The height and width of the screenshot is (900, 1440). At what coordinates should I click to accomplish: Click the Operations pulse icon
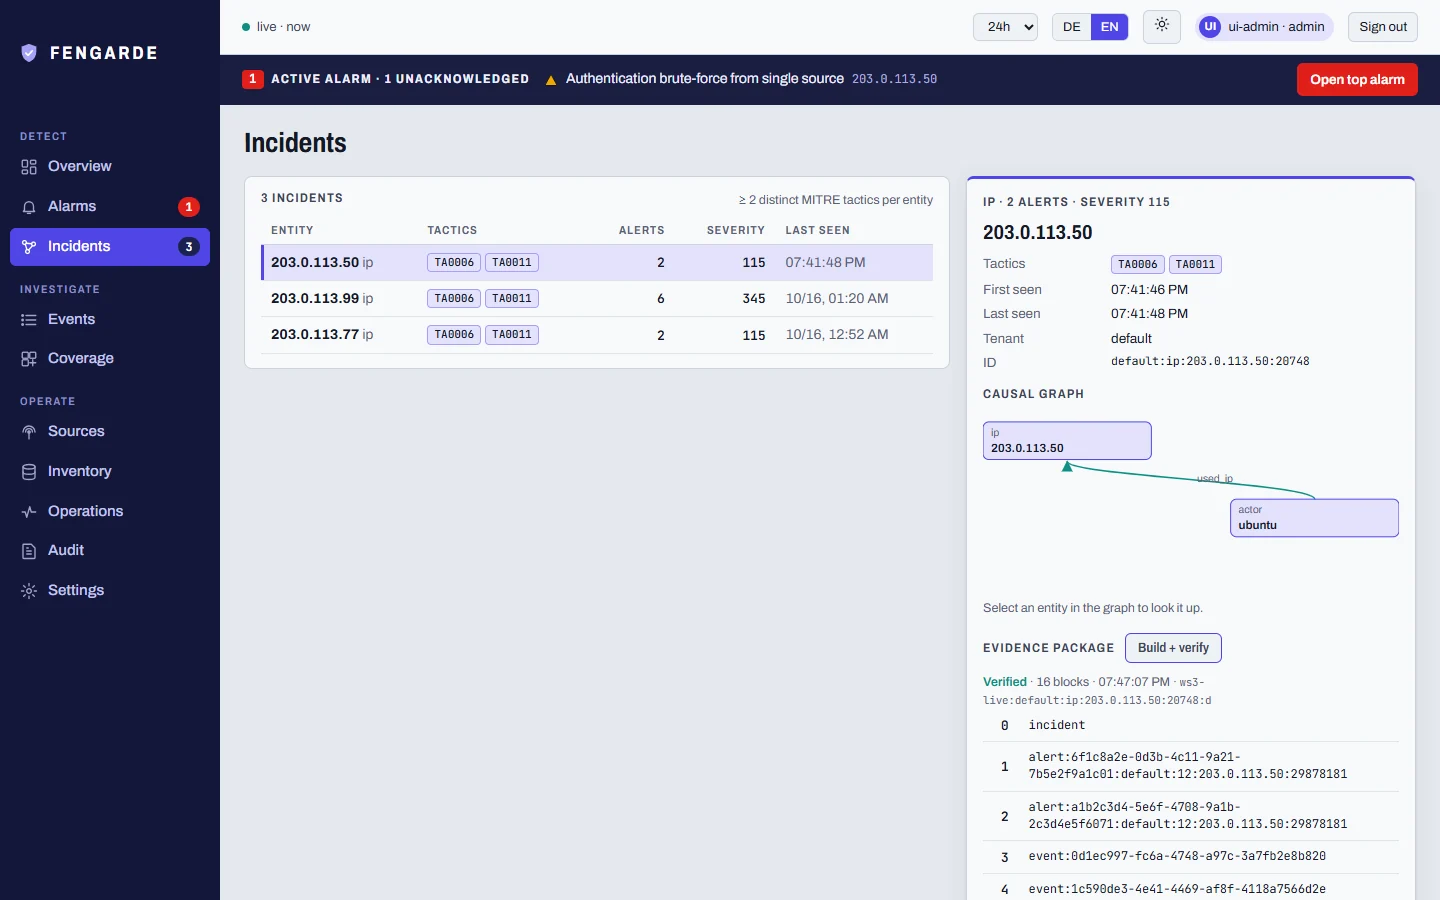tap(29, 512)
